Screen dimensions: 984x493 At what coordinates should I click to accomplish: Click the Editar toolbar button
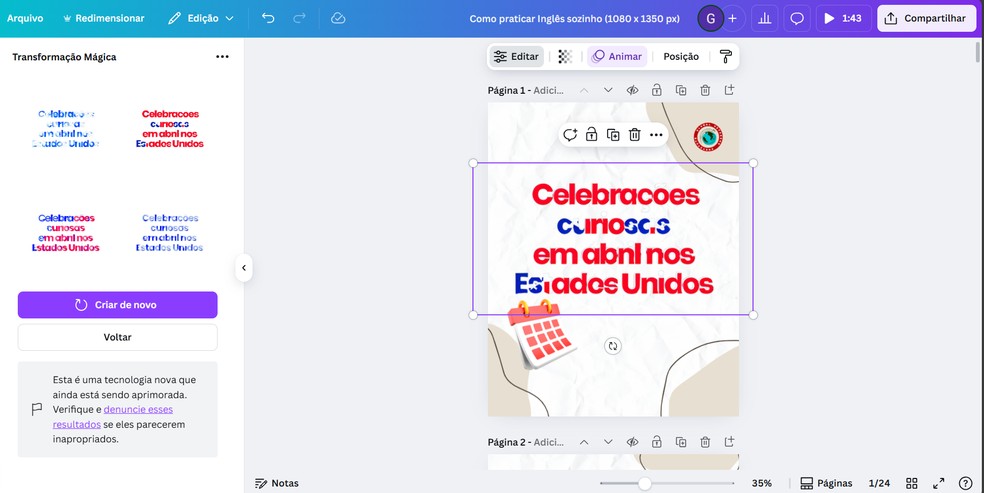click(x=516, y=56)
